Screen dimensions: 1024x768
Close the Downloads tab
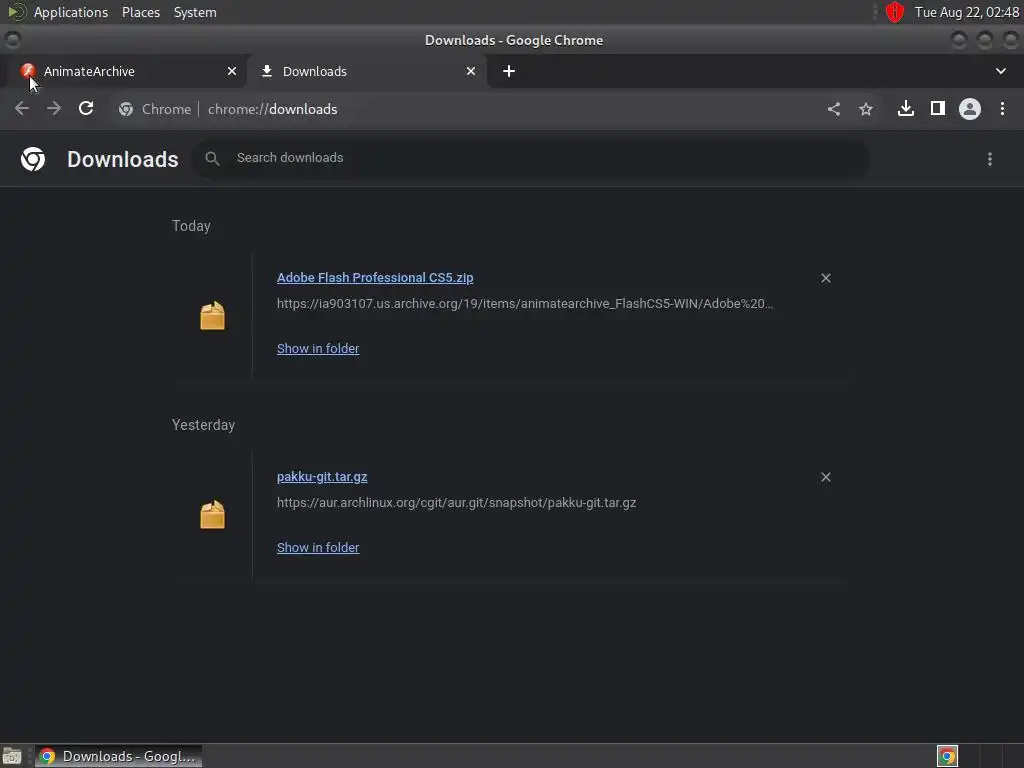(x=471, y=71)
